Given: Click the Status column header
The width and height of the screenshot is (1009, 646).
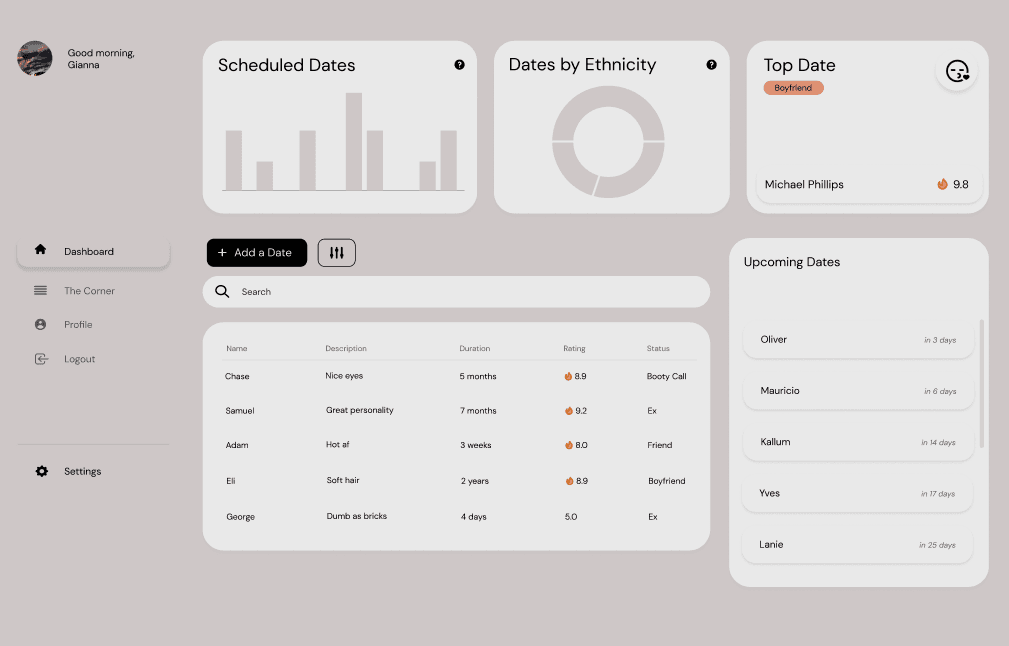Looking at the screenshot, I should (x=658, y=348).
